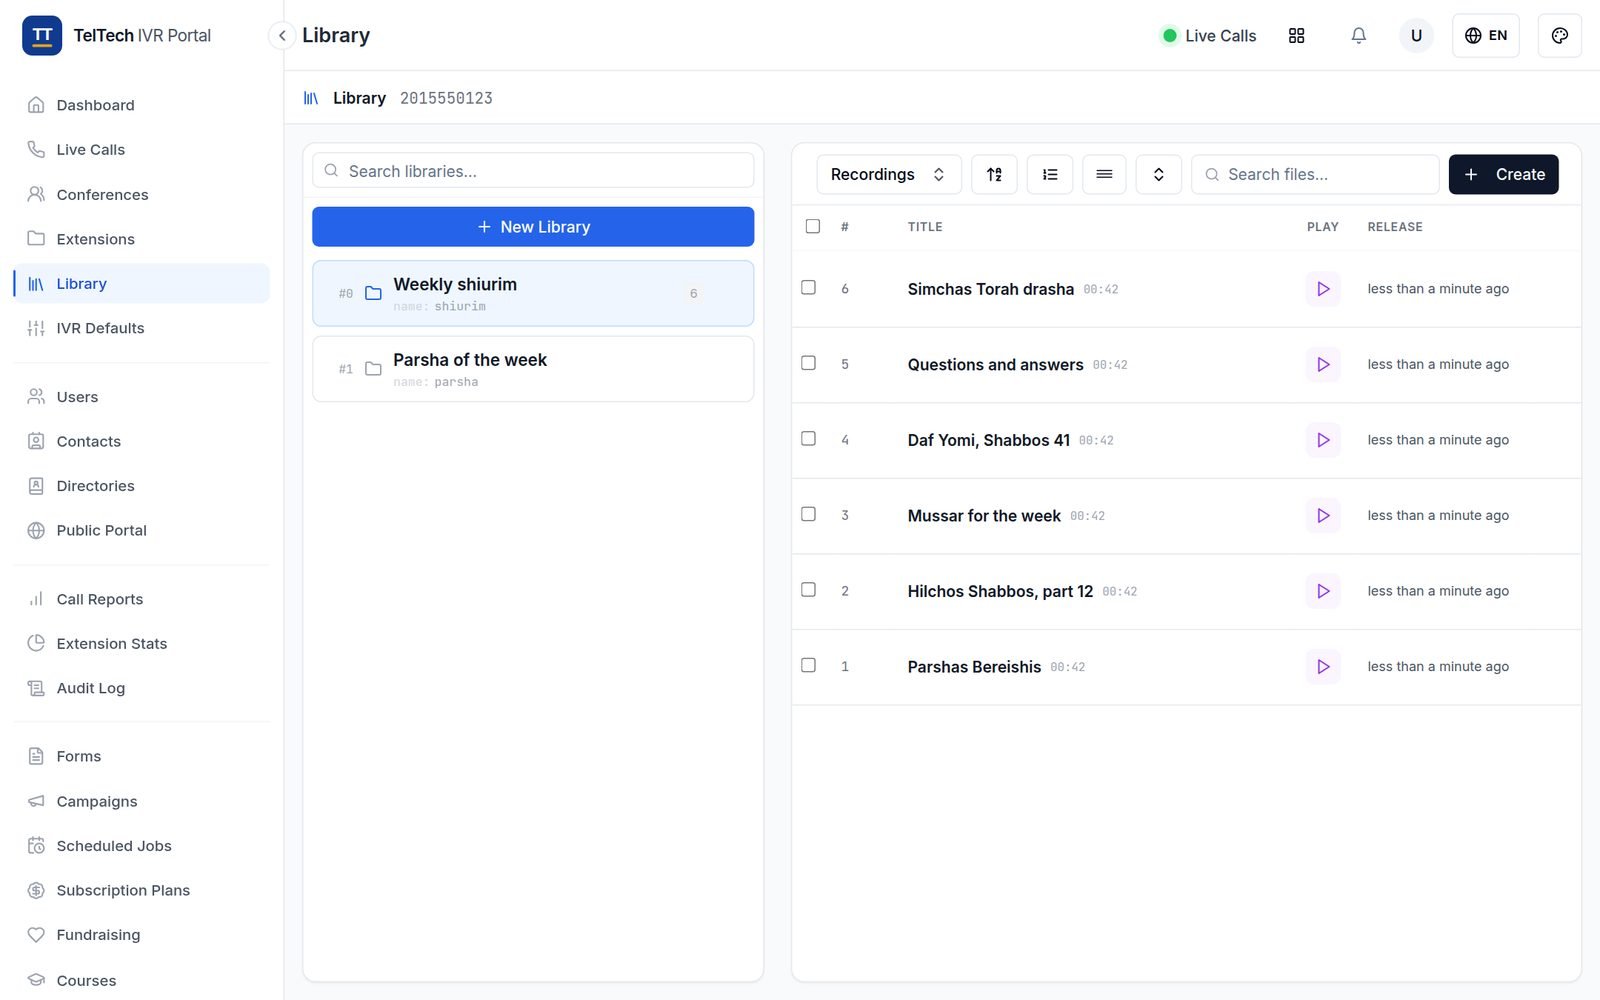Click the TelTech TT logo
The width and height of the screenshot is (1600, 1000).
42,36
